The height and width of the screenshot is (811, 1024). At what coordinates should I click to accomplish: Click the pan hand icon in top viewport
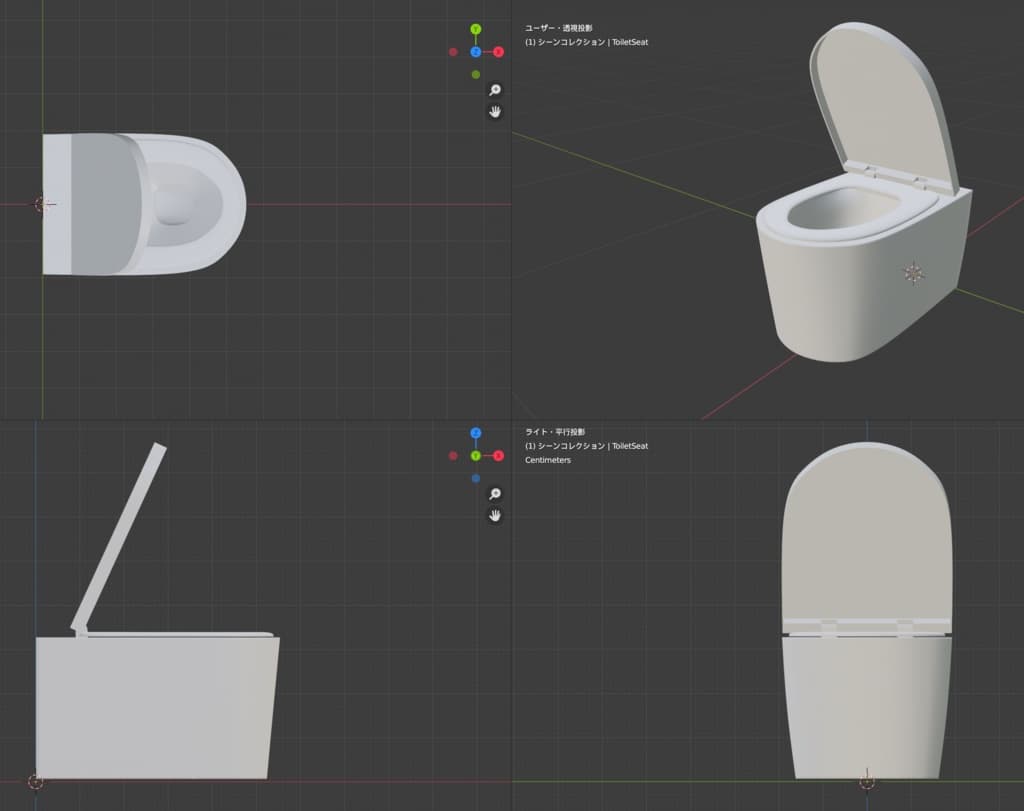click(494, 111)
